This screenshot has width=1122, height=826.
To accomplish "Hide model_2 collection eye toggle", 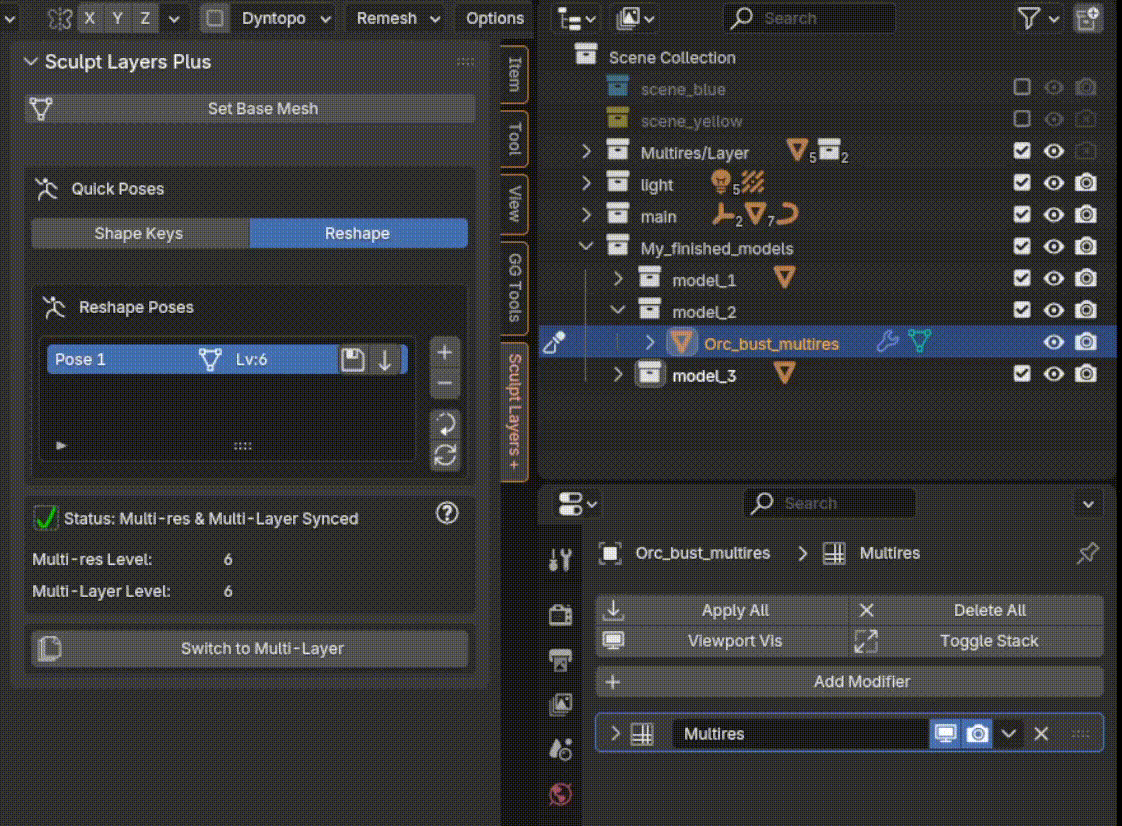I will (1053, 311).
